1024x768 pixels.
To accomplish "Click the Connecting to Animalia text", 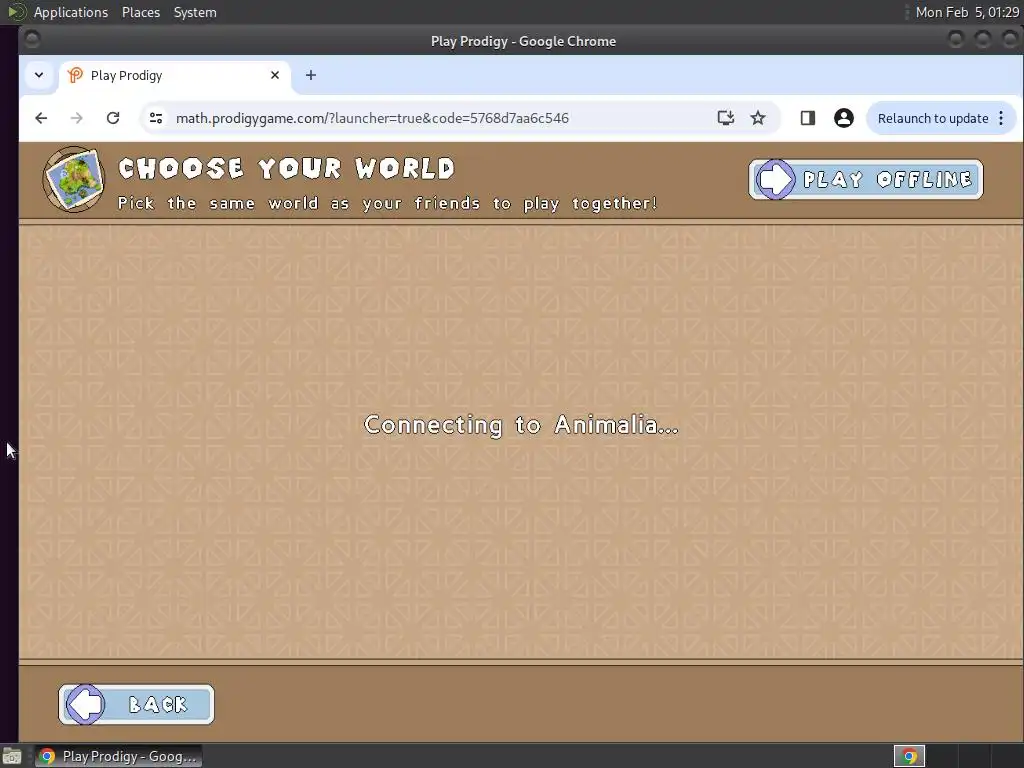I will 521,425.
